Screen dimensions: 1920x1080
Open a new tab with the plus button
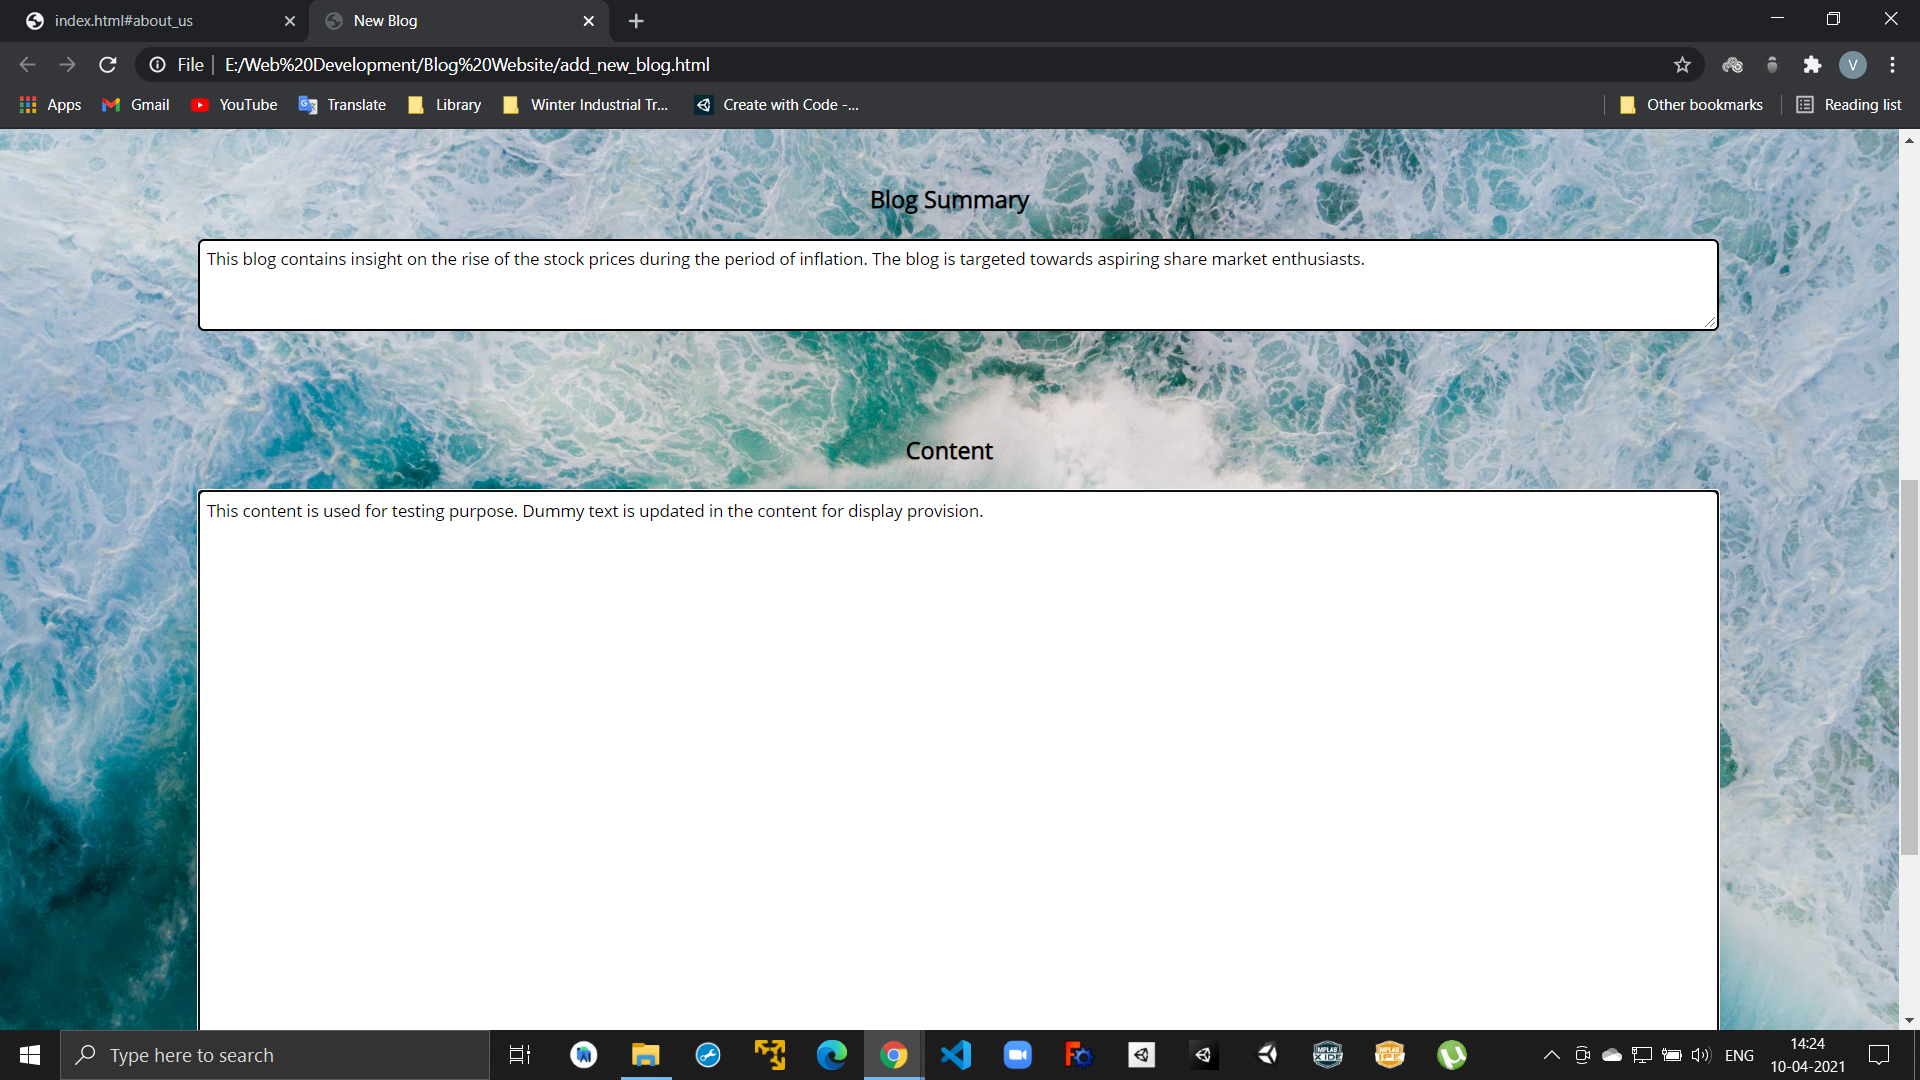636,21
